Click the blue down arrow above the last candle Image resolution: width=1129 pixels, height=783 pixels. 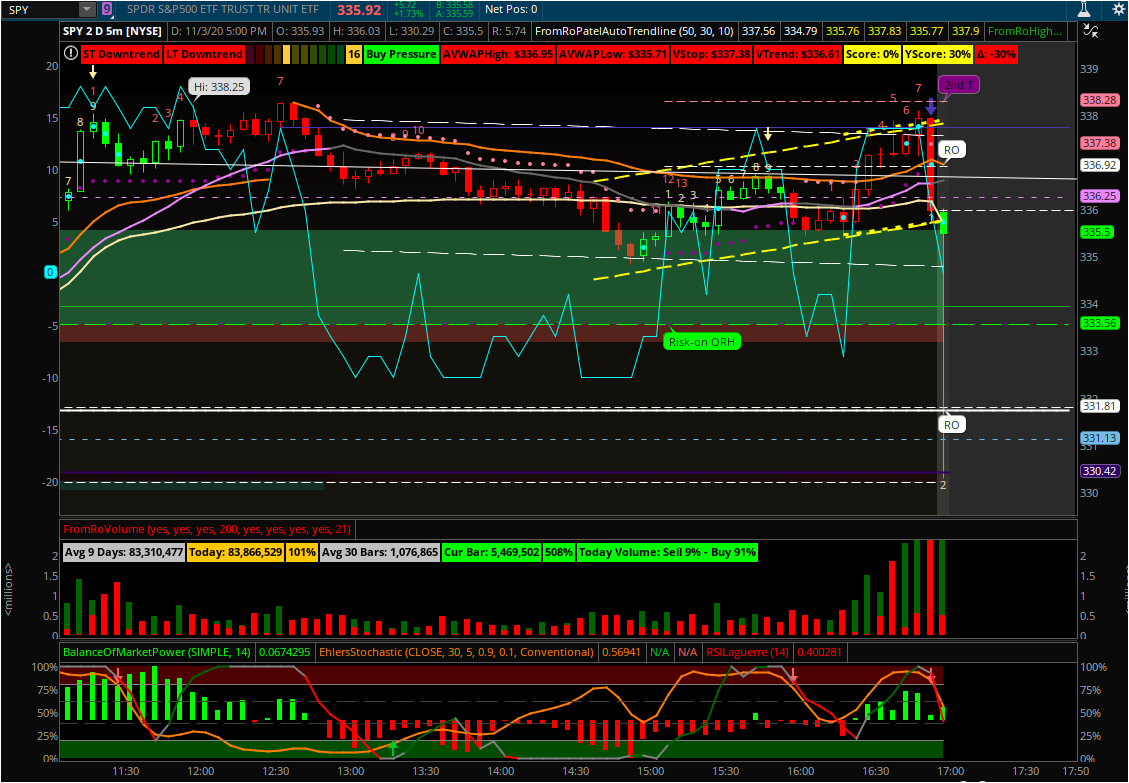click(x=931, y=107)
